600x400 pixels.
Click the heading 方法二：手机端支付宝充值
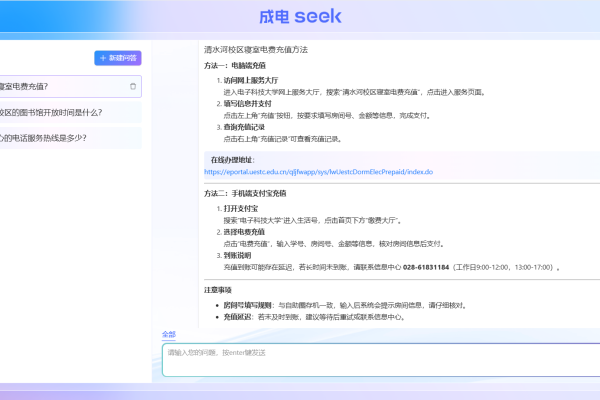pyautogui.click(x=245, y=193)
